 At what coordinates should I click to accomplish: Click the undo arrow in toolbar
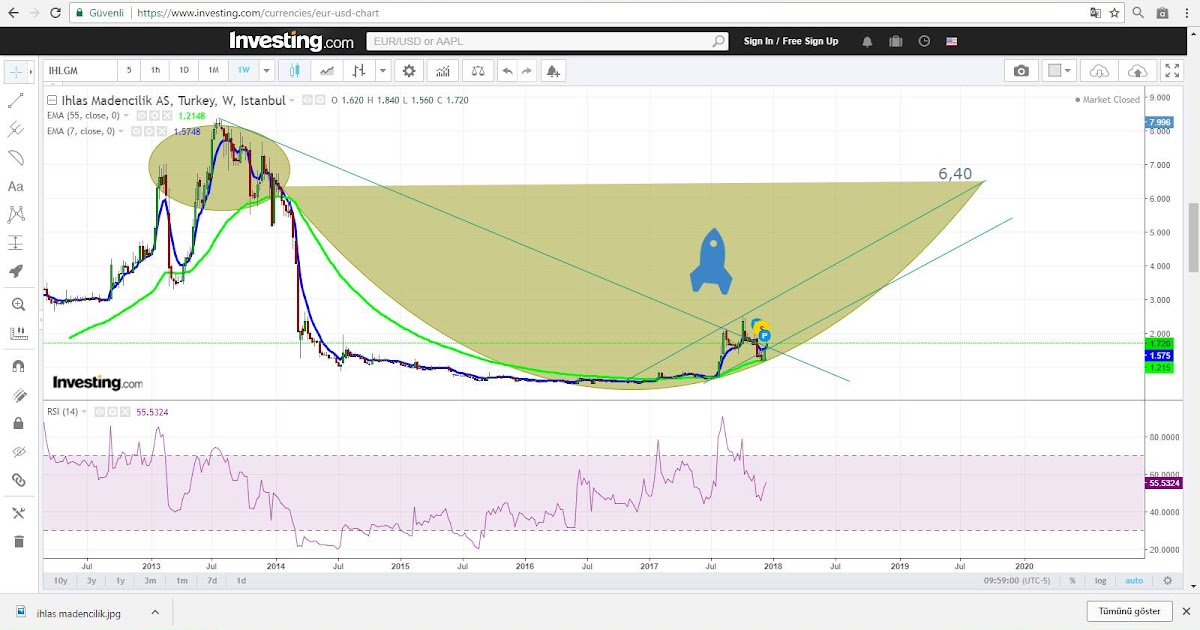(507, 71)
